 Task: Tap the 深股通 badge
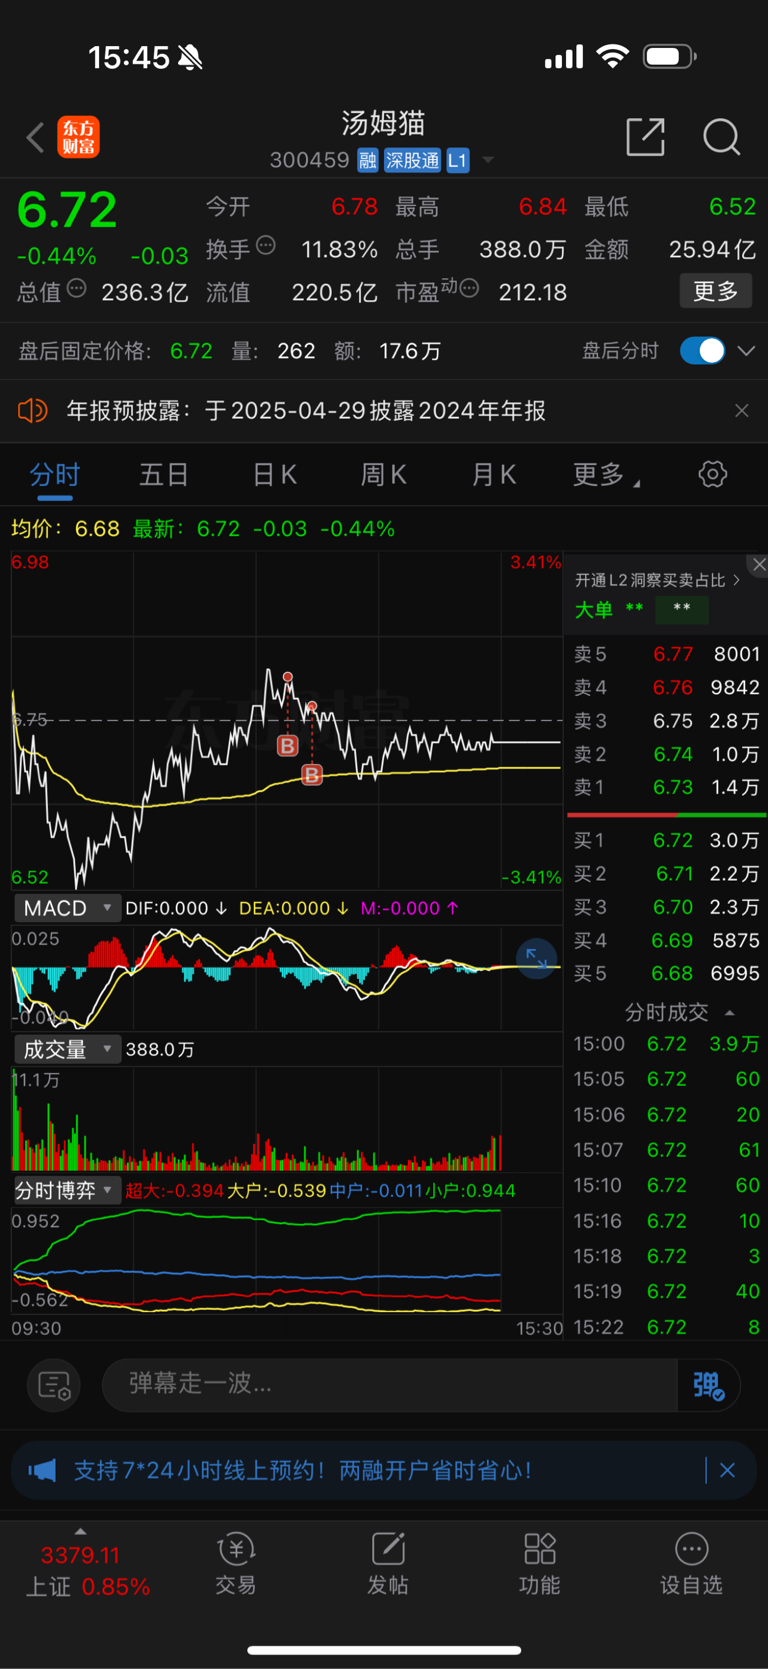(x=412, y=160)
